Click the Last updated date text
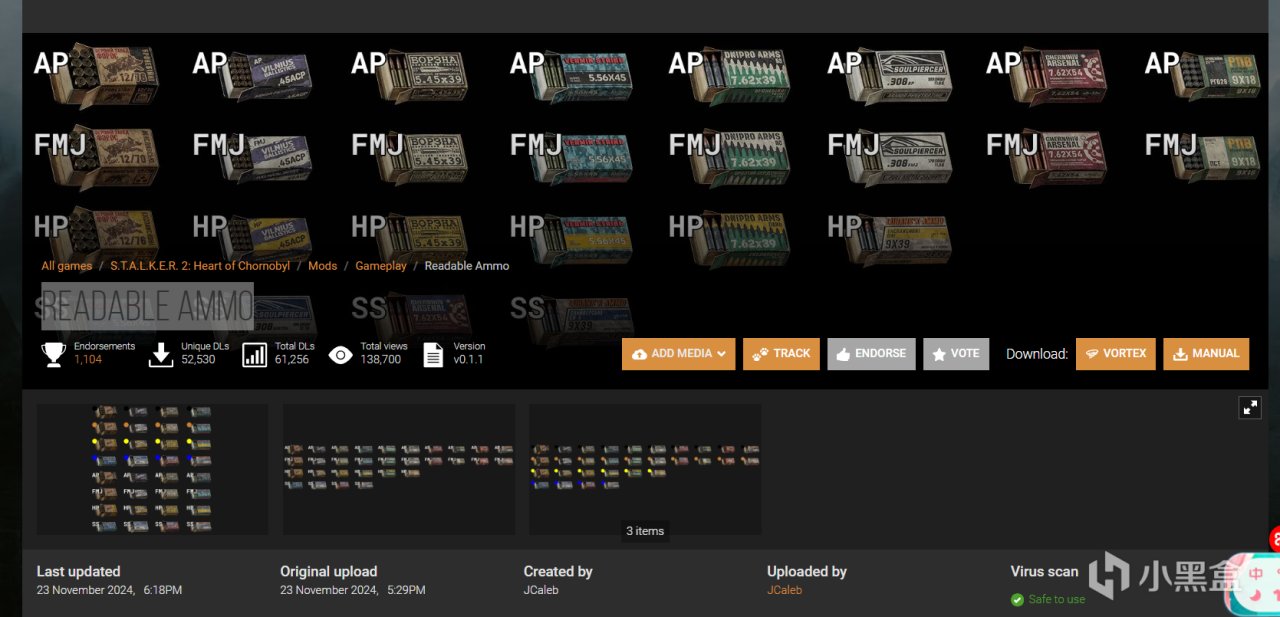This screenshot has width=1280, height=617. tap(109, 590)
